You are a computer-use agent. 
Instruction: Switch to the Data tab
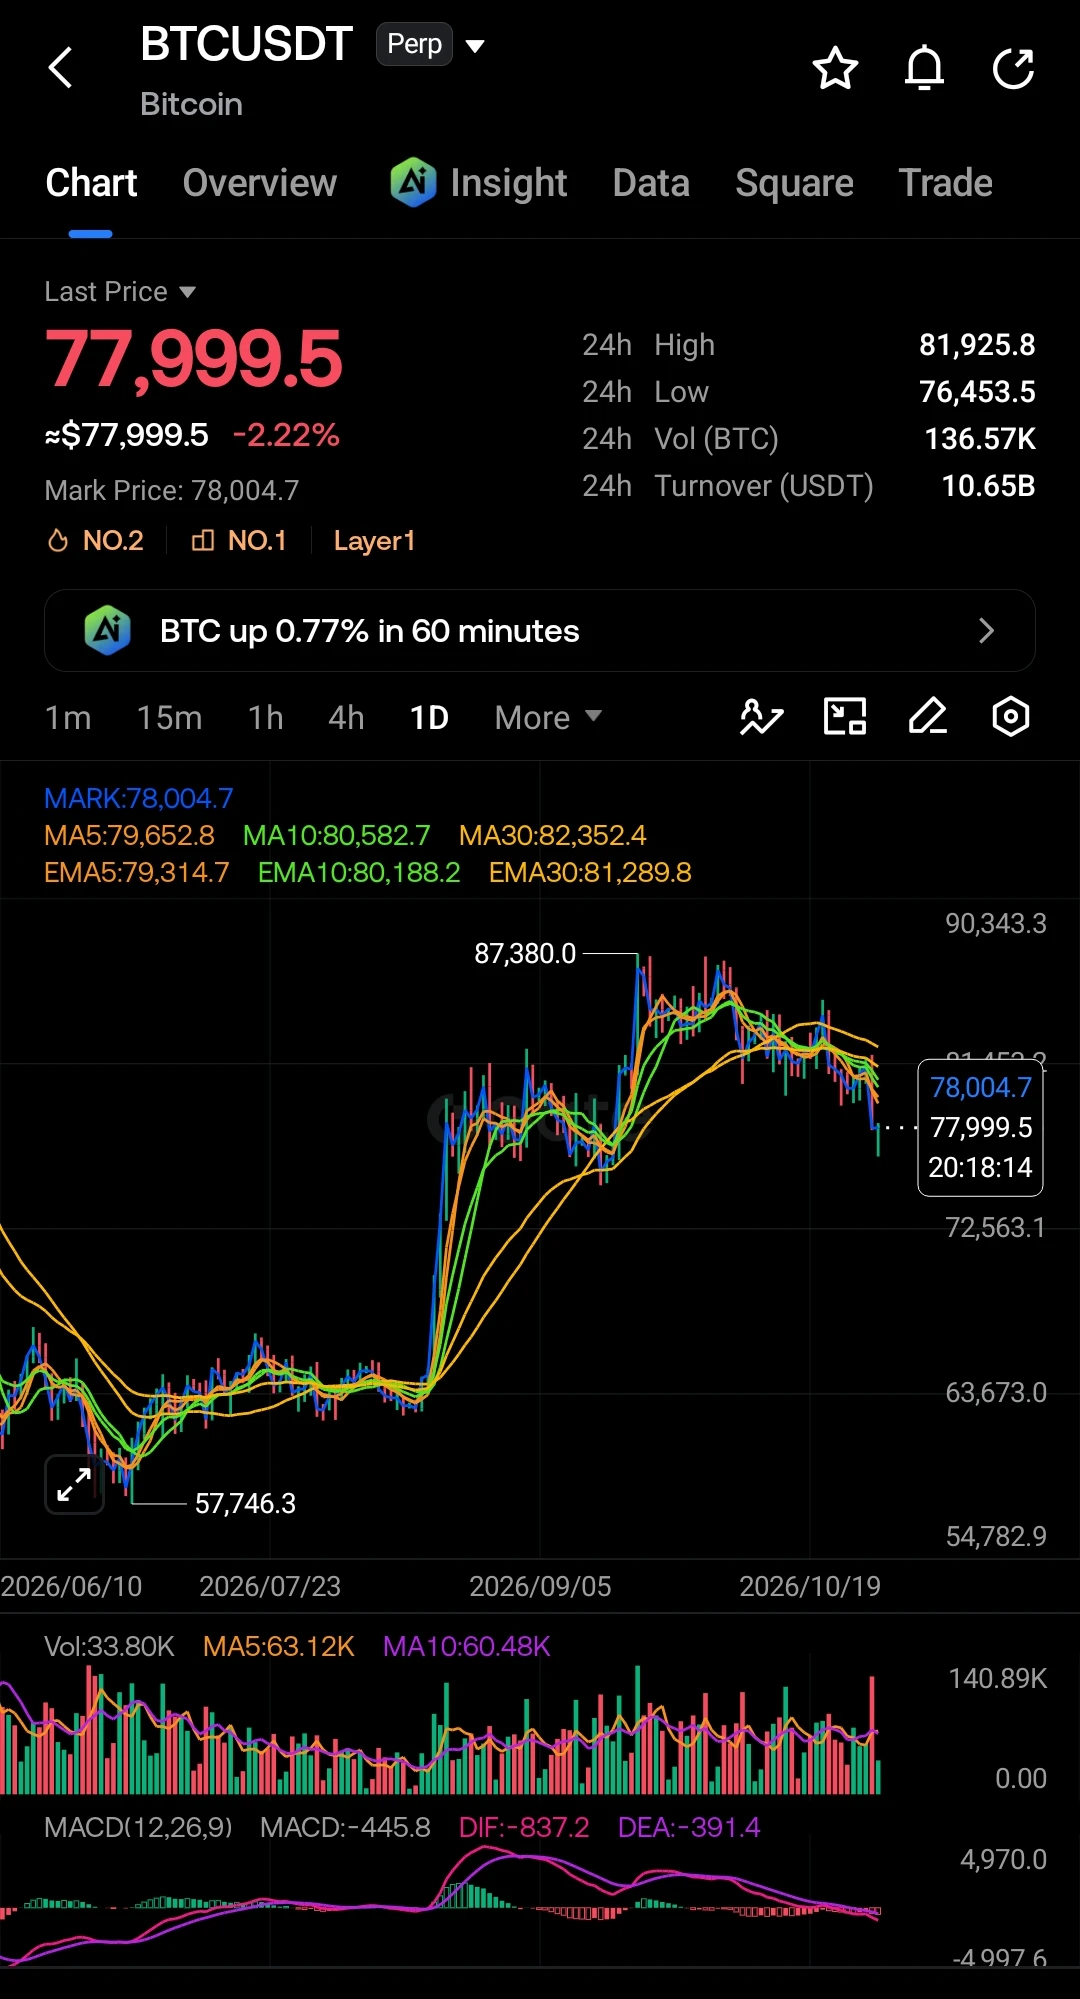click(651, 183)
